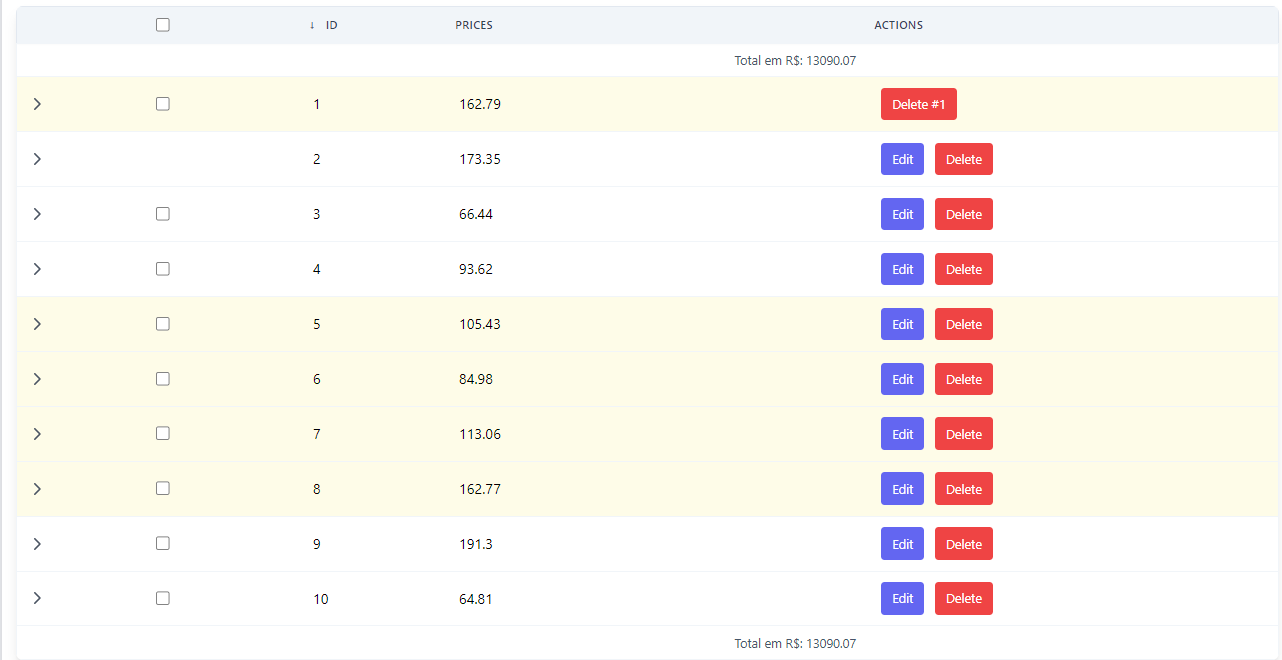This screenshot has width=1282, height=660.
Task: Expand row 10 with the chevron
Action: [x=37, y=598]
